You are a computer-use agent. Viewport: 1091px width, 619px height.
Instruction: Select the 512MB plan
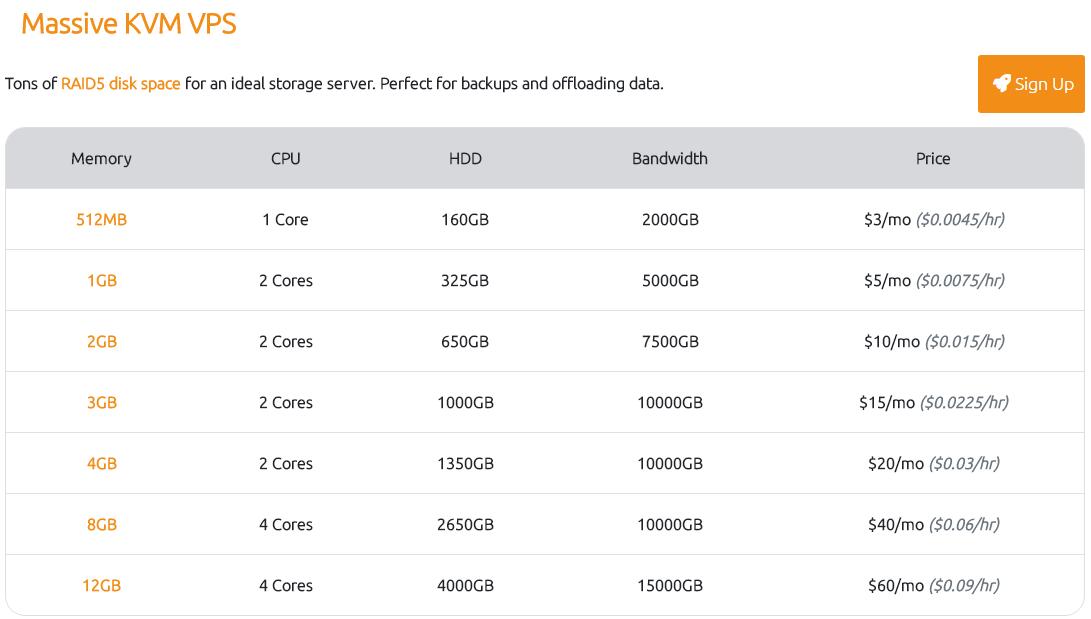101,220
